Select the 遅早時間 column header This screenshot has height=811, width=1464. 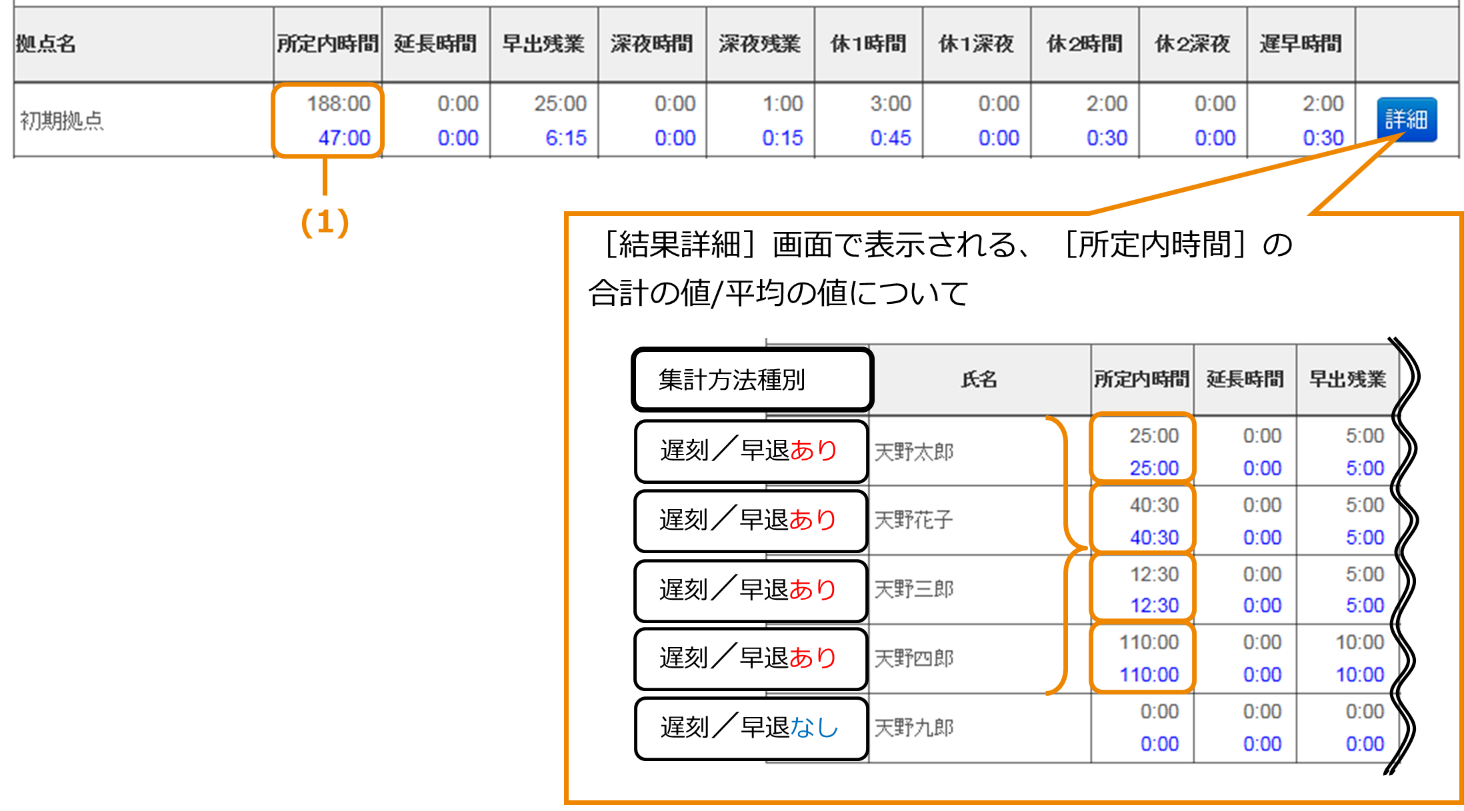[x=1302, y=44]
